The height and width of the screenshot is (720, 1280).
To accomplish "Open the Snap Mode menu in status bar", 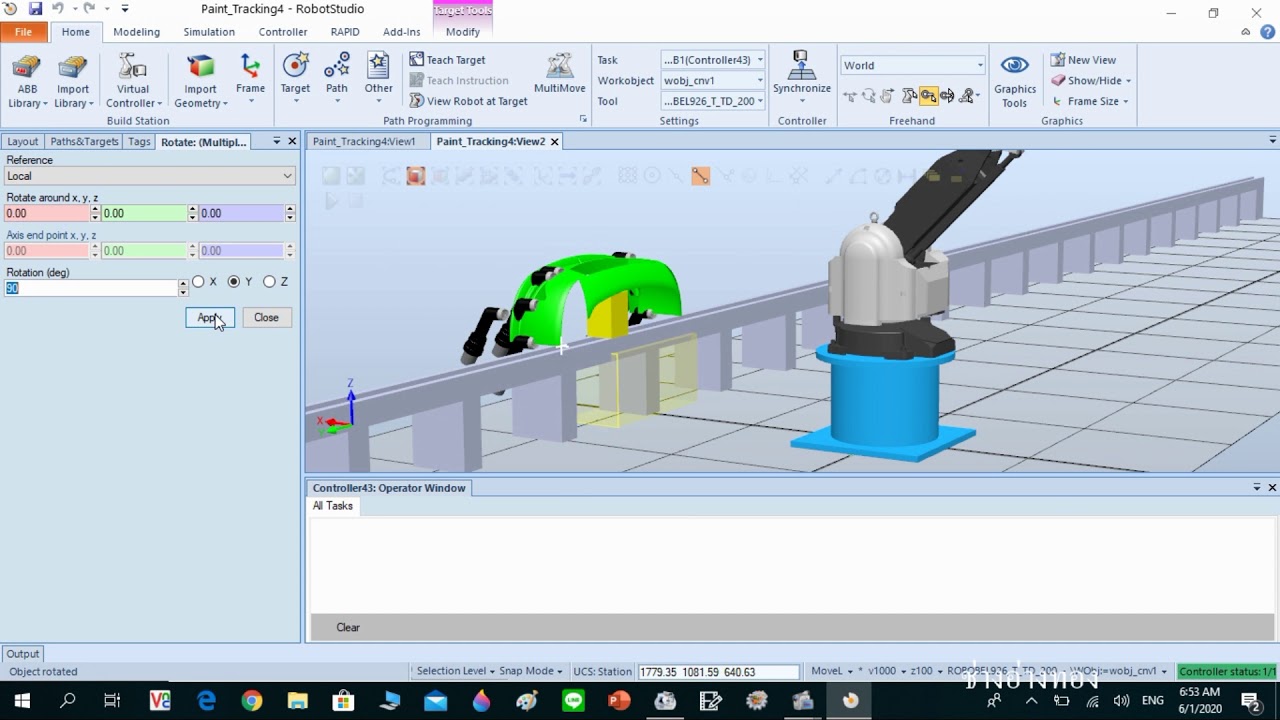I will [x=531, y=671].
